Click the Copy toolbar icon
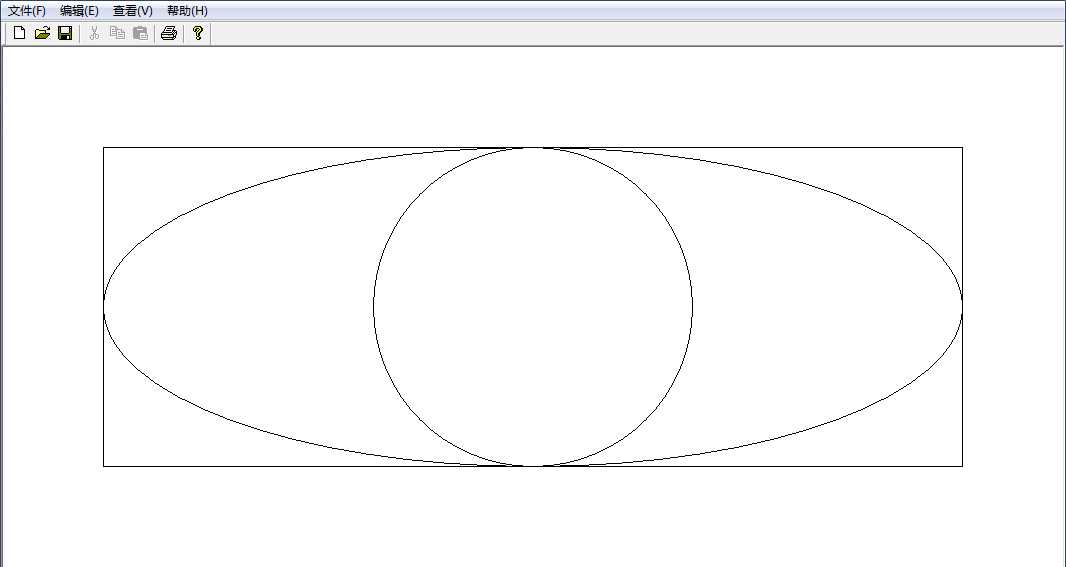The image size is (1066, 567). tap(118, 33)
